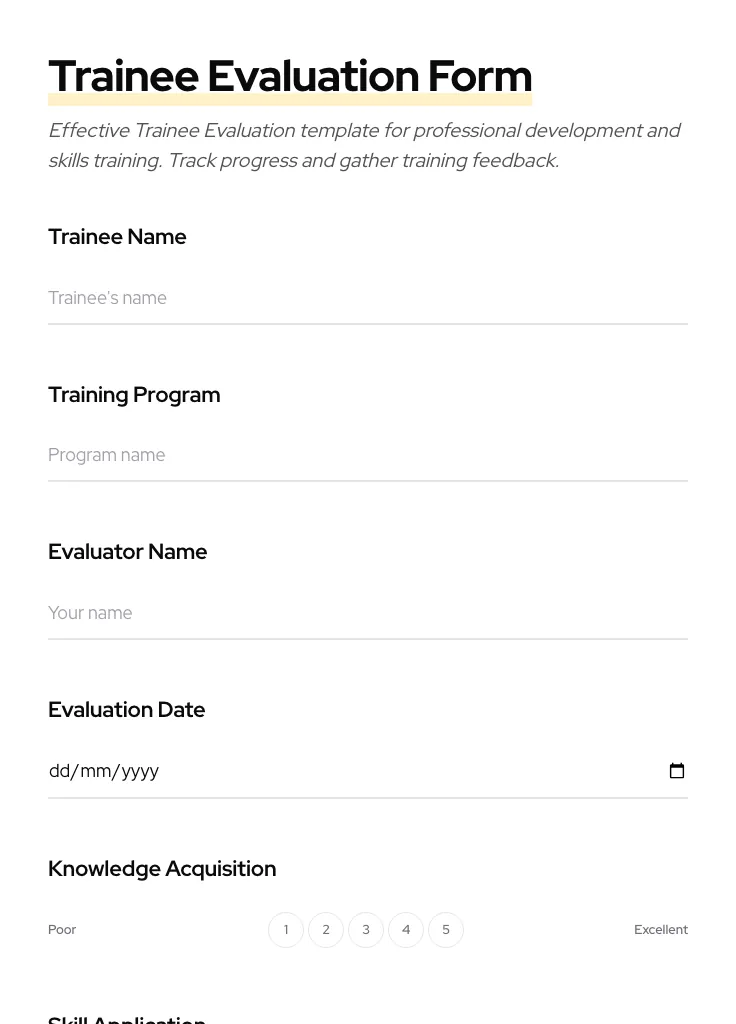Rate Knowledge Acquisition as 5

click(x=446, y=930)
